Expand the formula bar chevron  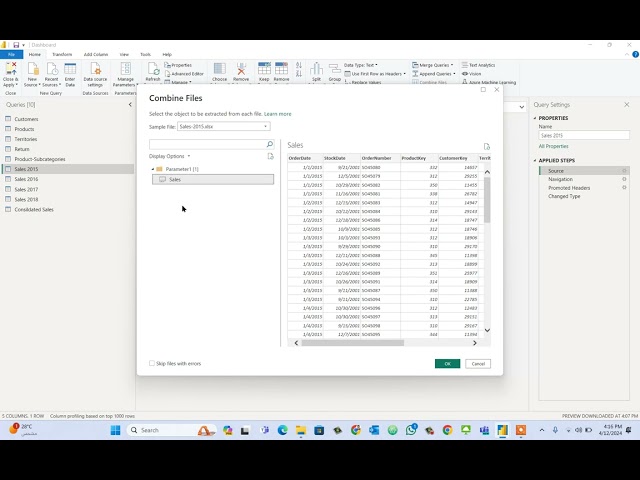(x=522, y=107)
